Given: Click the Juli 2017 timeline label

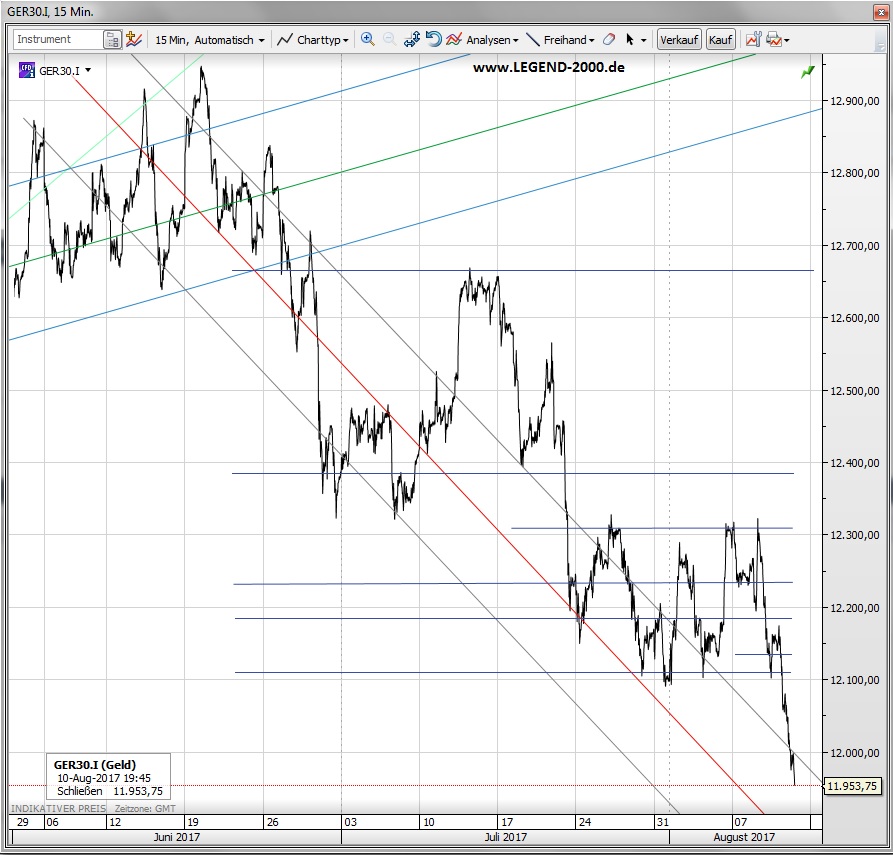Looking at the screenshot, I should click(x=506, y=837).
